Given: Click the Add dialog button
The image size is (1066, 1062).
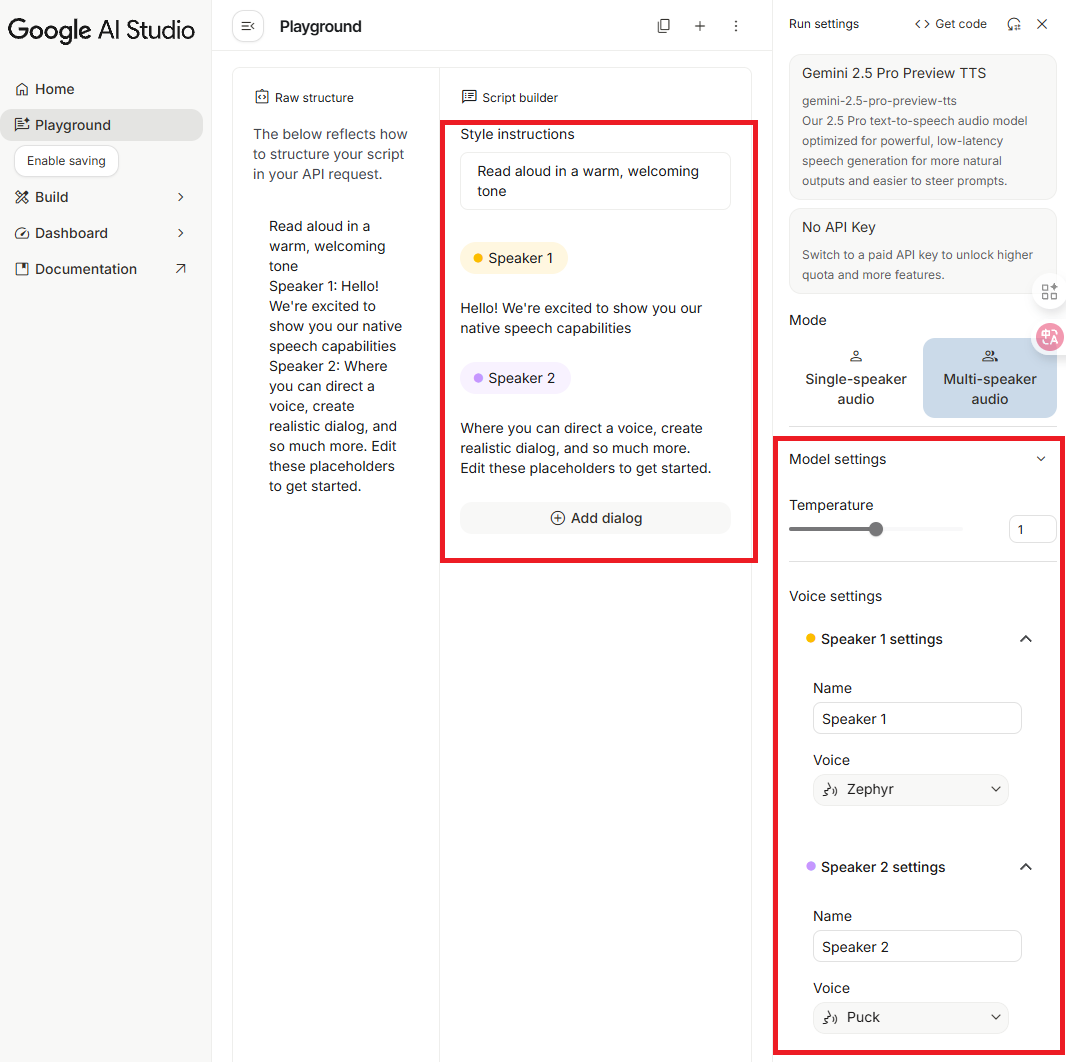Looking at the screenshot, I should coord(595,518).
